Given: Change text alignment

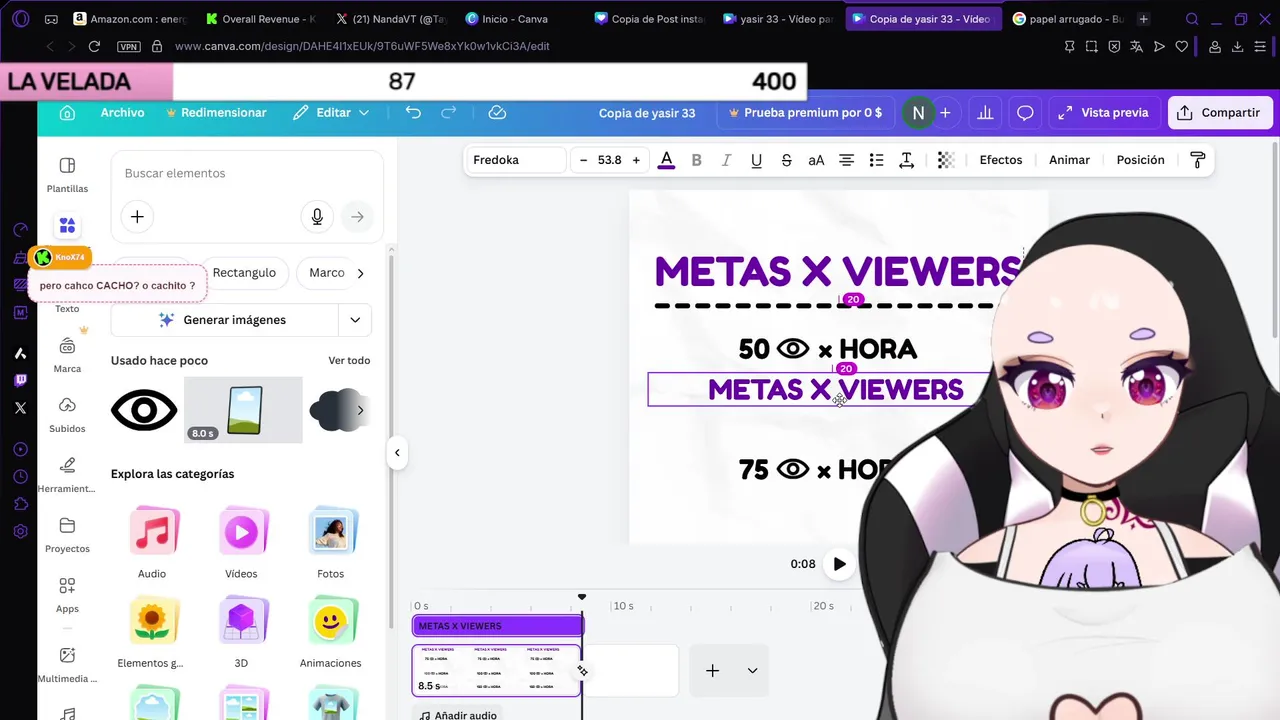Looking at the screenshot, I should point(847,160).
